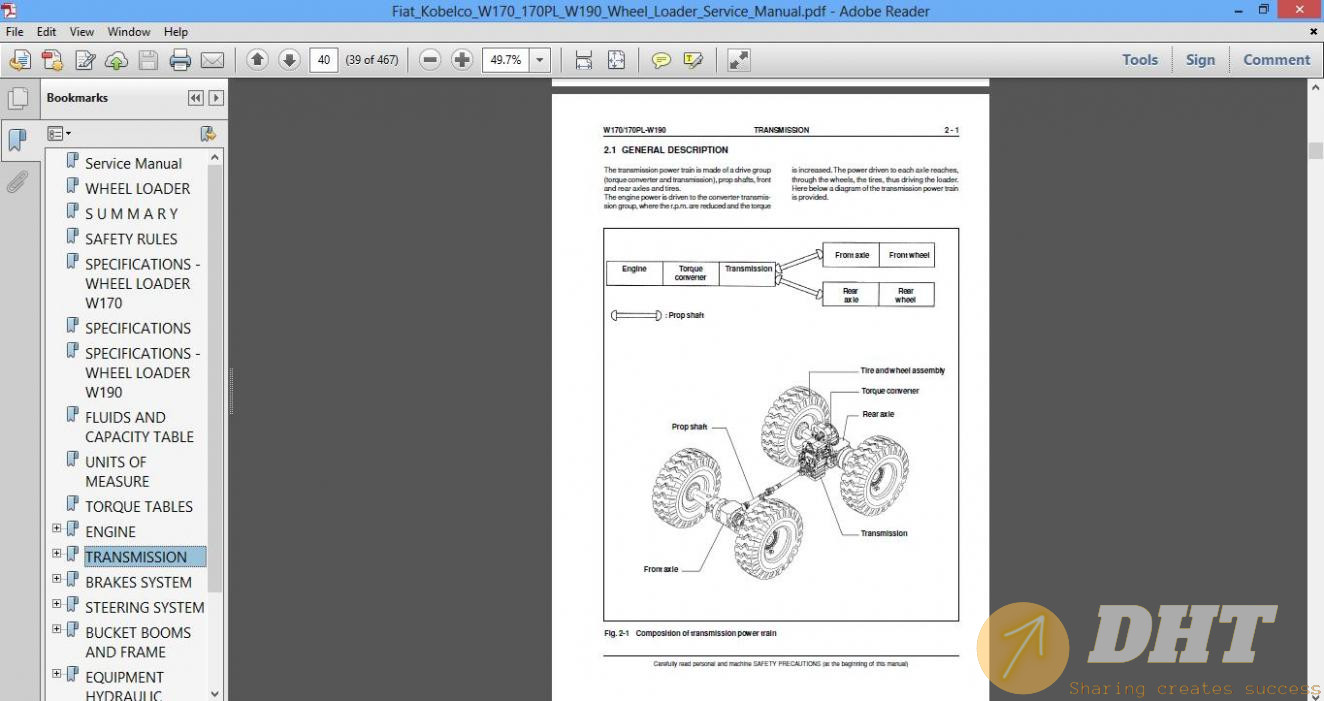Select the Highlight text tool
The height and width of the screenshot is (701, 1324).
[x=693, y=60]
